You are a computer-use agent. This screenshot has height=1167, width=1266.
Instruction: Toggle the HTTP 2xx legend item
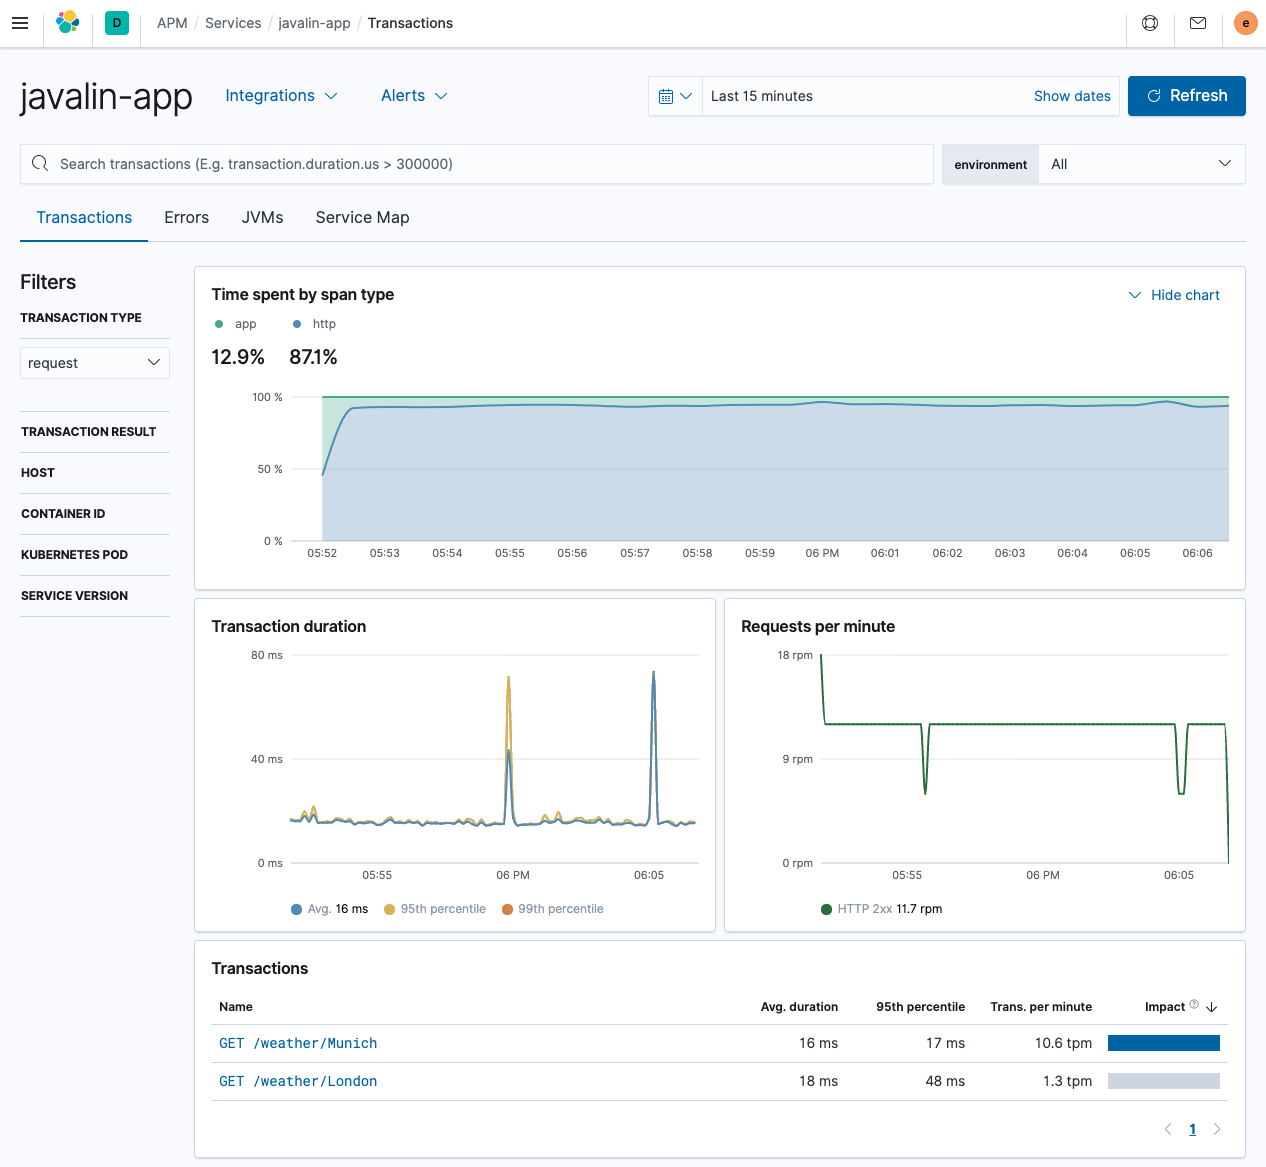pyautogui.click(x=868, y=908)
